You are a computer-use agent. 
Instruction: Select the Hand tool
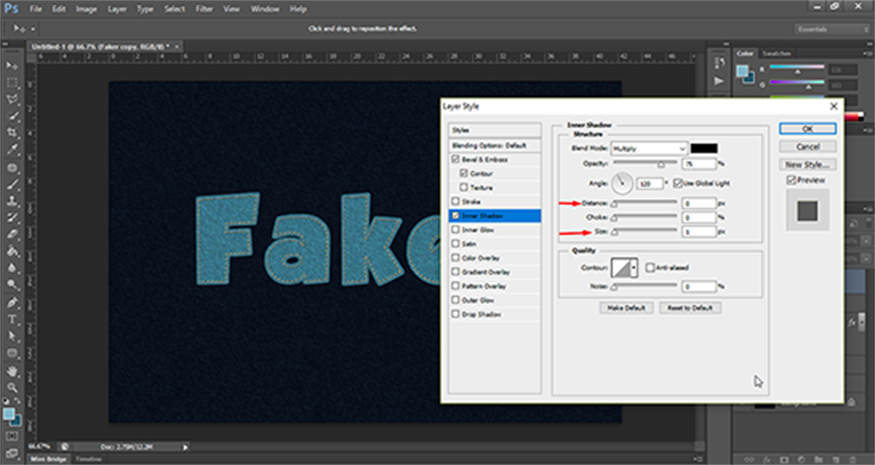pos(12,369)
